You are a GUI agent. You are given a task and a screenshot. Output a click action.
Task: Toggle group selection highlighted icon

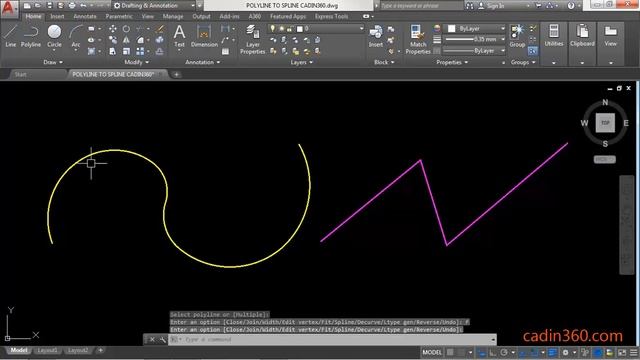coord(533,51)
